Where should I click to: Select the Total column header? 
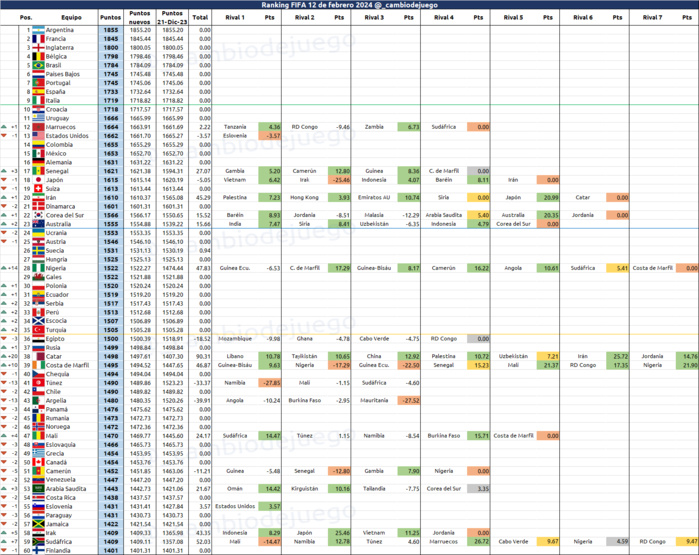tap(200, 18)
